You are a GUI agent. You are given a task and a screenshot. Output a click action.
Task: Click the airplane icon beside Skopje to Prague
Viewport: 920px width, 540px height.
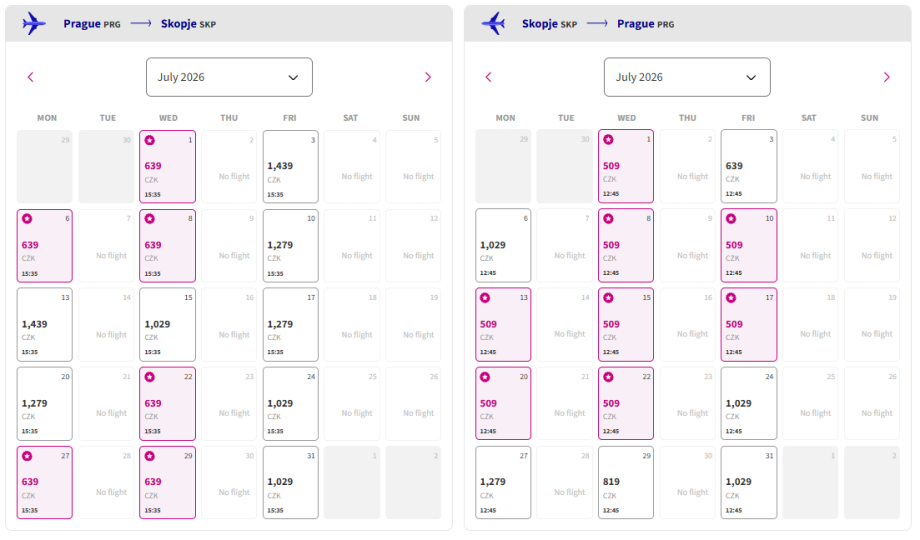pyautogui.click(x=493, y=23)
